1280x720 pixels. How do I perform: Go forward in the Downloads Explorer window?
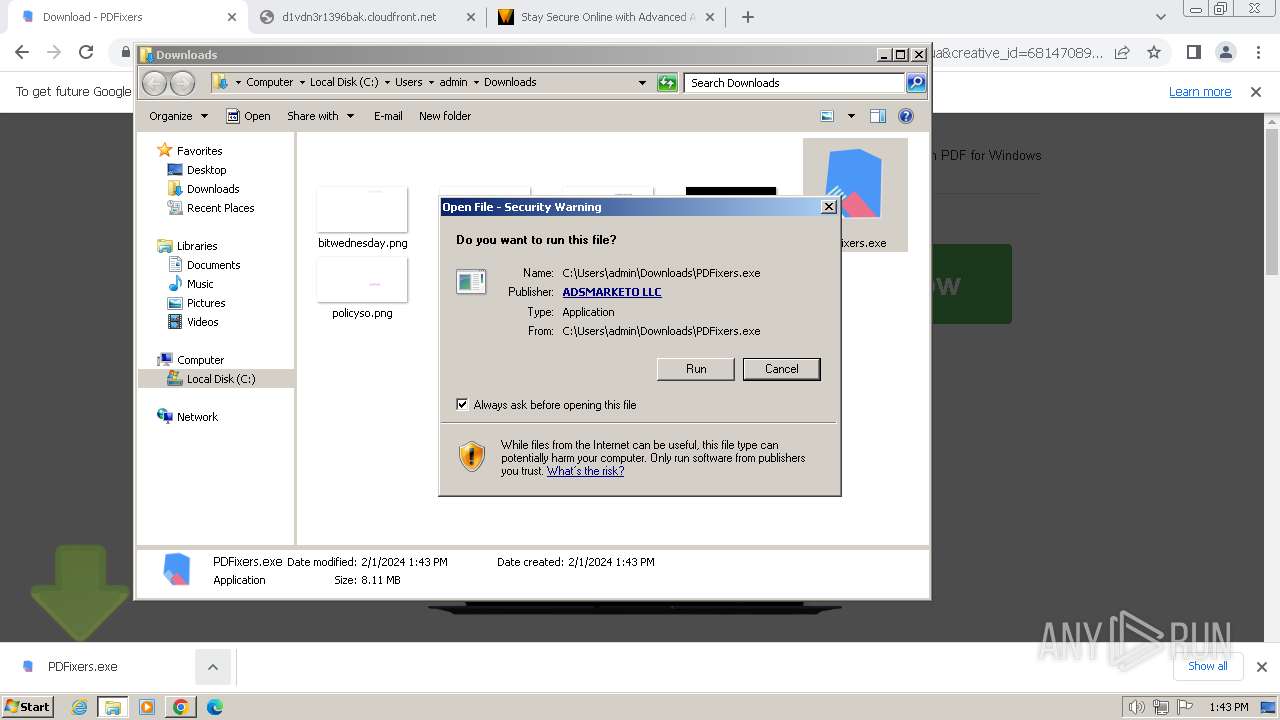[x=182, y=83]
